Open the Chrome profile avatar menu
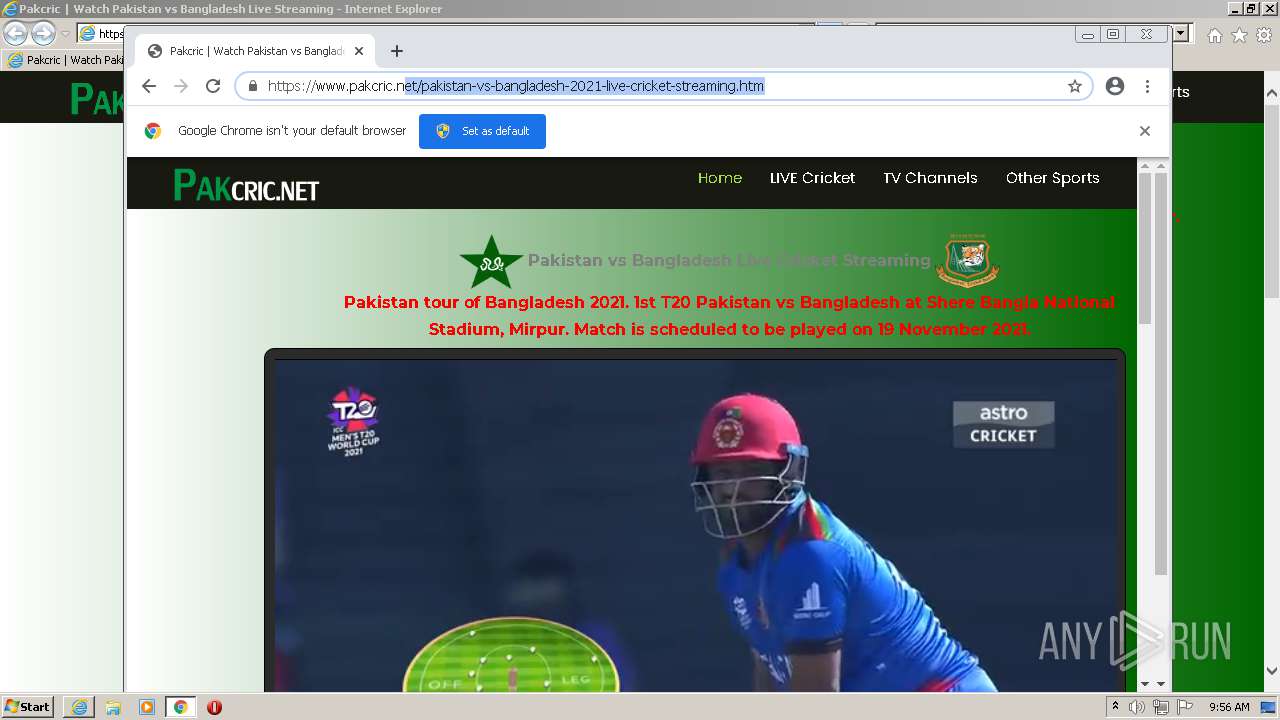Image resolution: width=1280 pixels, height=720 pixels. click(x=1115, y=86)
